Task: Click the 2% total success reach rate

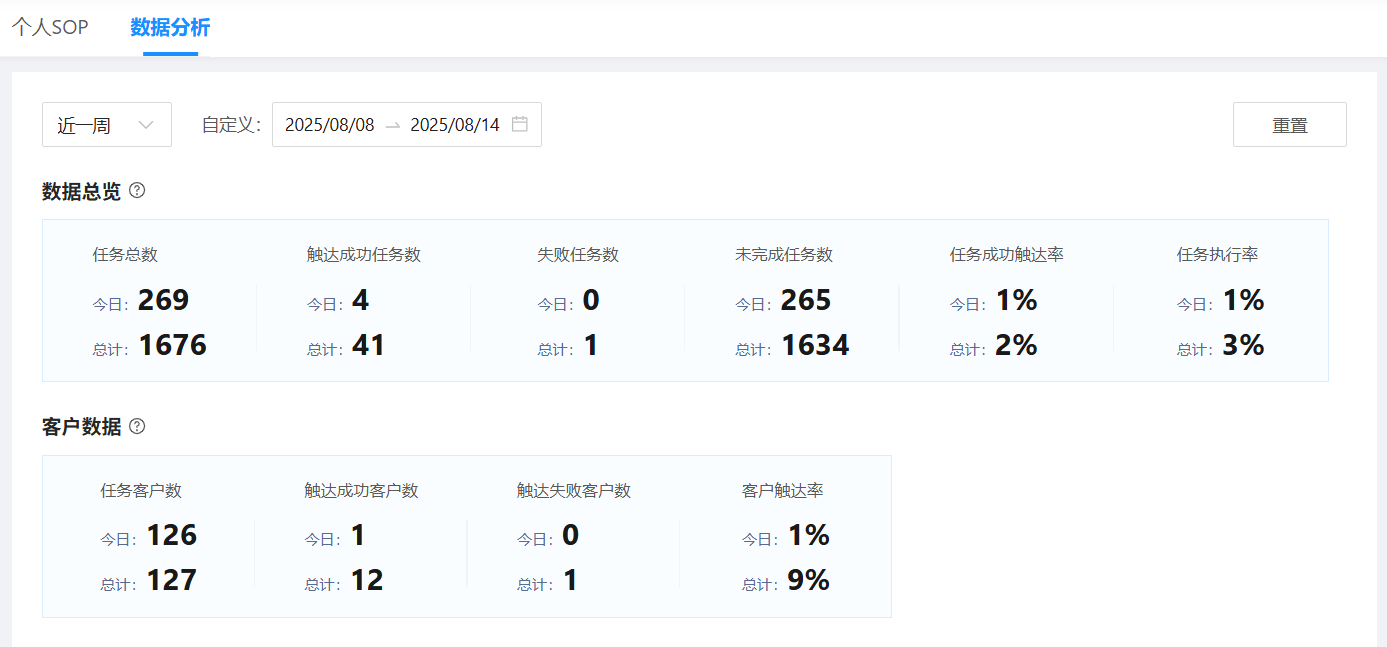Action: (x=1016, y=345)
